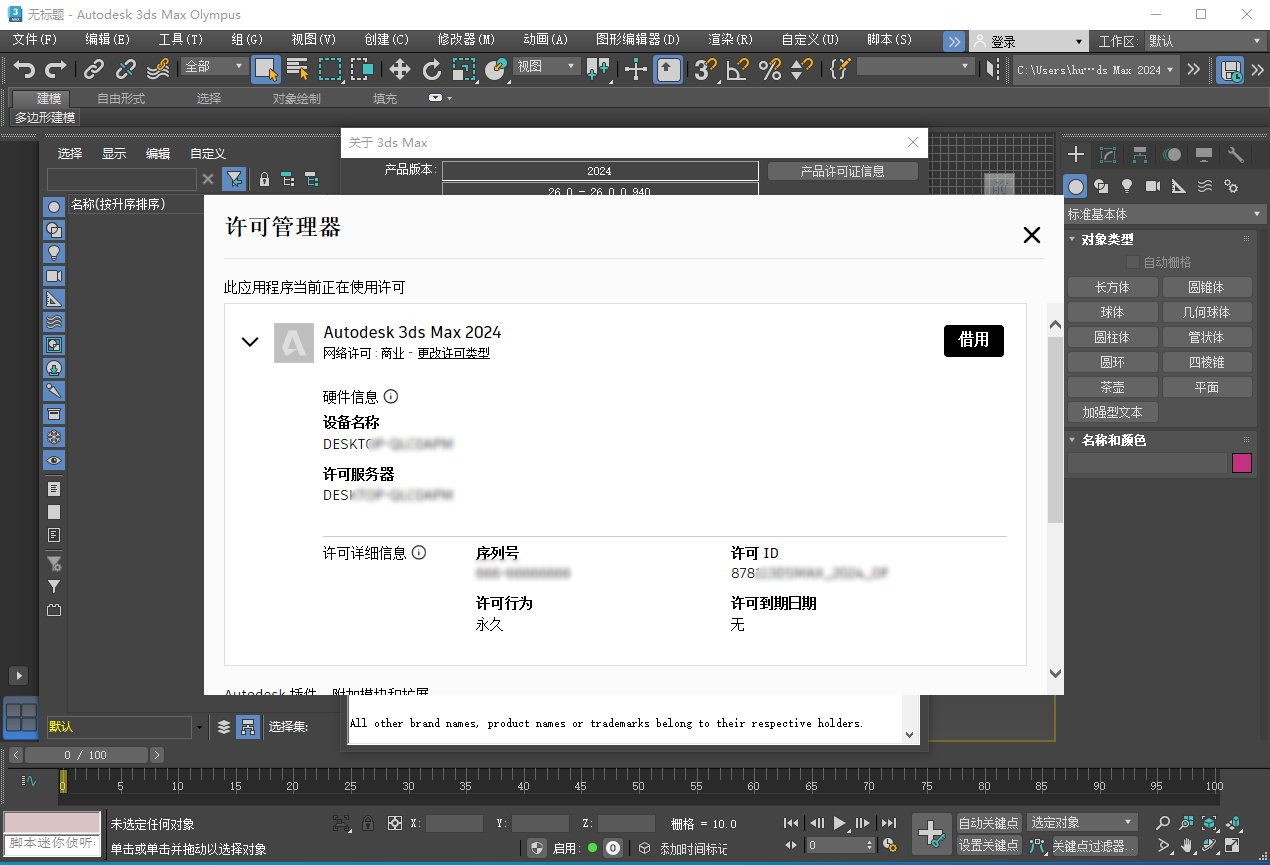Open 工作区 默认 workspace dropdown
Viewport: 1270px width, 865px height.
tap(1205, 41)
